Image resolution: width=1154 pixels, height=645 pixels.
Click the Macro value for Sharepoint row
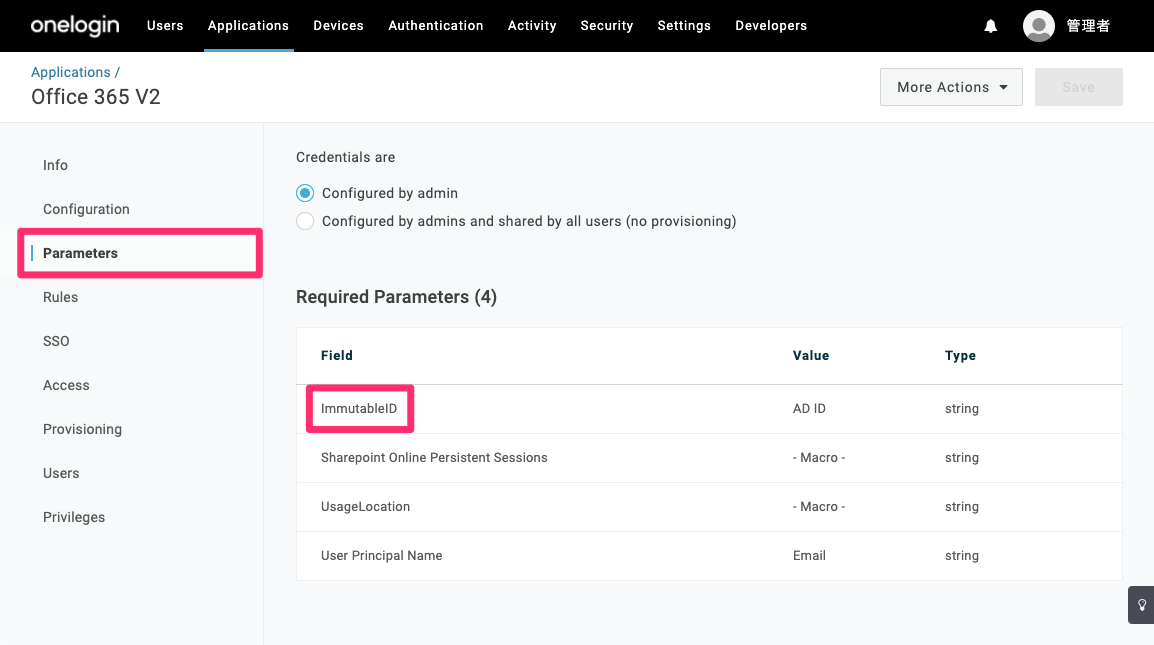click(818, 458)
